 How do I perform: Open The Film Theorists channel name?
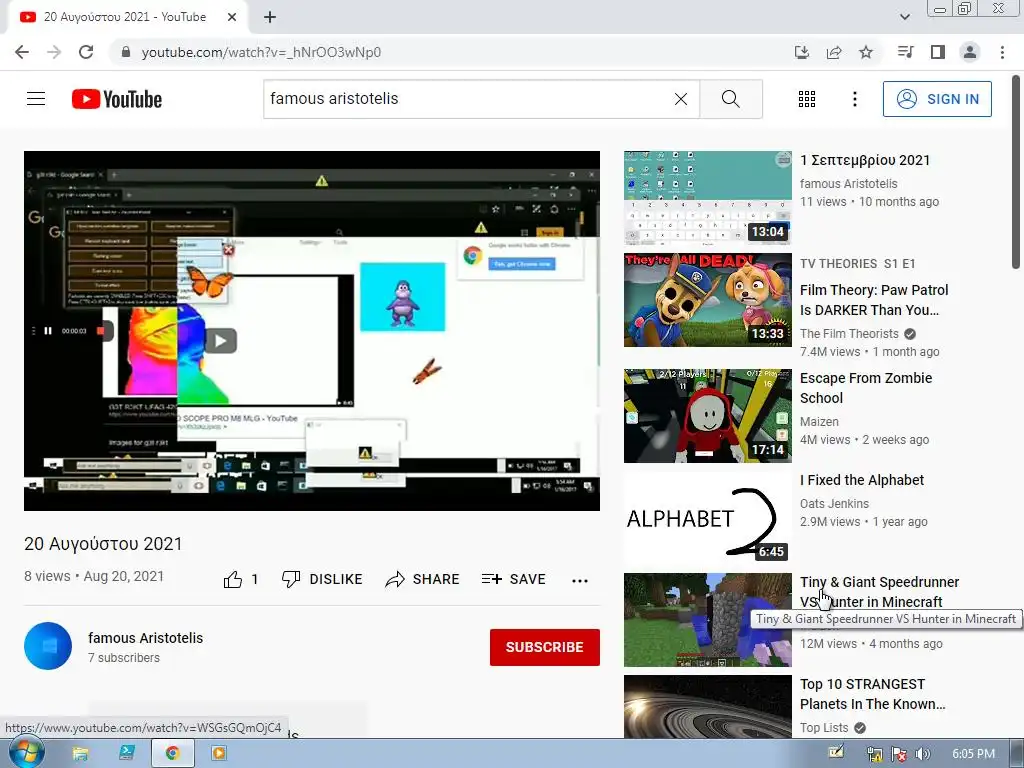[x=849, y=334]
